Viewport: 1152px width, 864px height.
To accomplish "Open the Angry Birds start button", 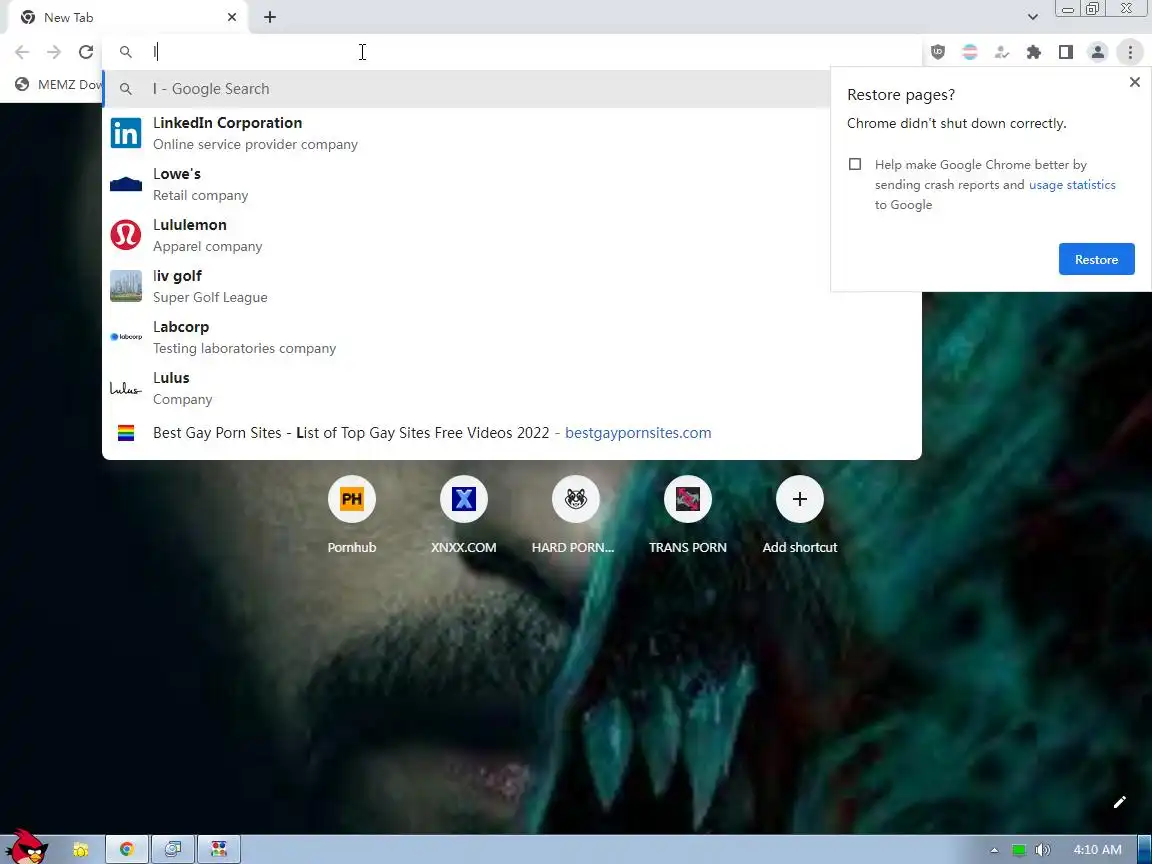I will coord(26,848).
